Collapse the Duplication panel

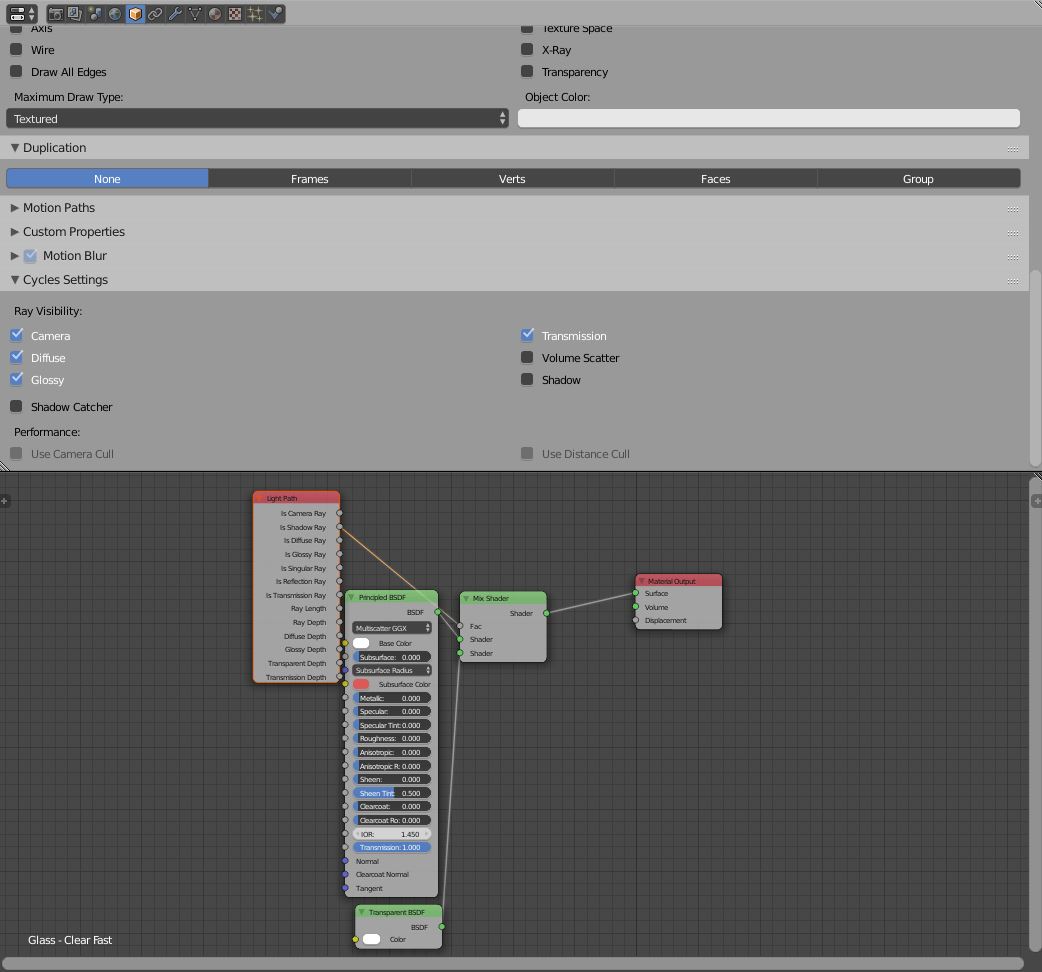[15, 147]
